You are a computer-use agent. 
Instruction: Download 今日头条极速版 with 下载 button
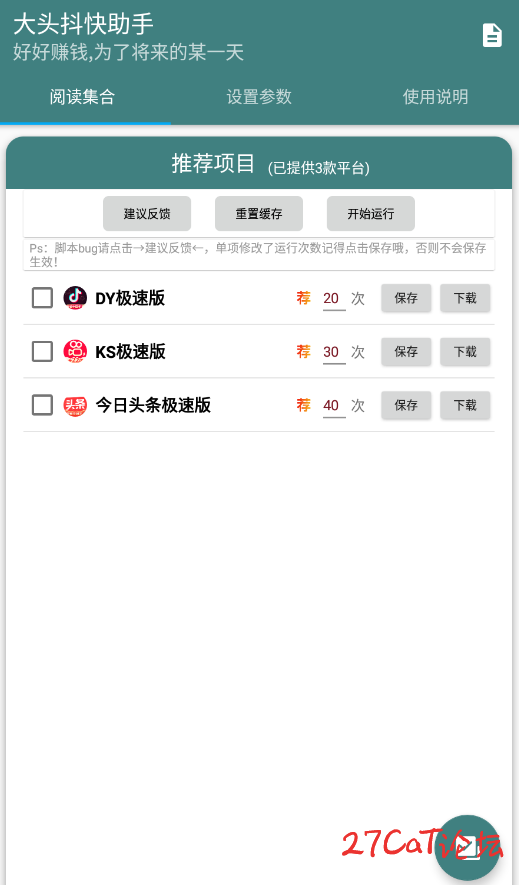click(465, 405)
